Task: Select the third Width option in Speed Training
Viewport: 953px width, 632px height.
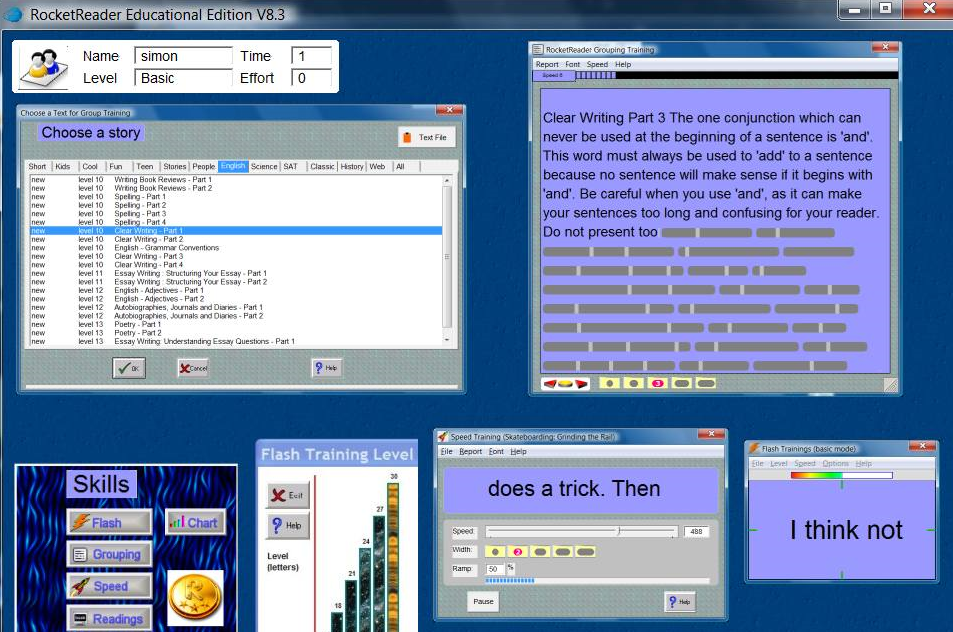Action: (x=540, y=552)
